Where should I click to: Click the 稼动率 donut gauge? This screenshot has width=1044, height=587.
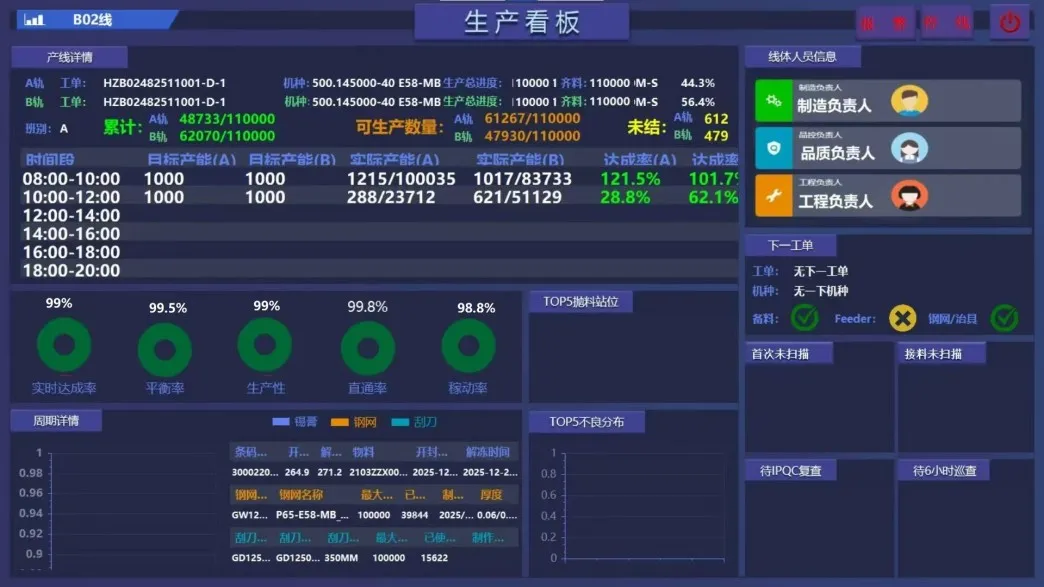tap(468, 346)
